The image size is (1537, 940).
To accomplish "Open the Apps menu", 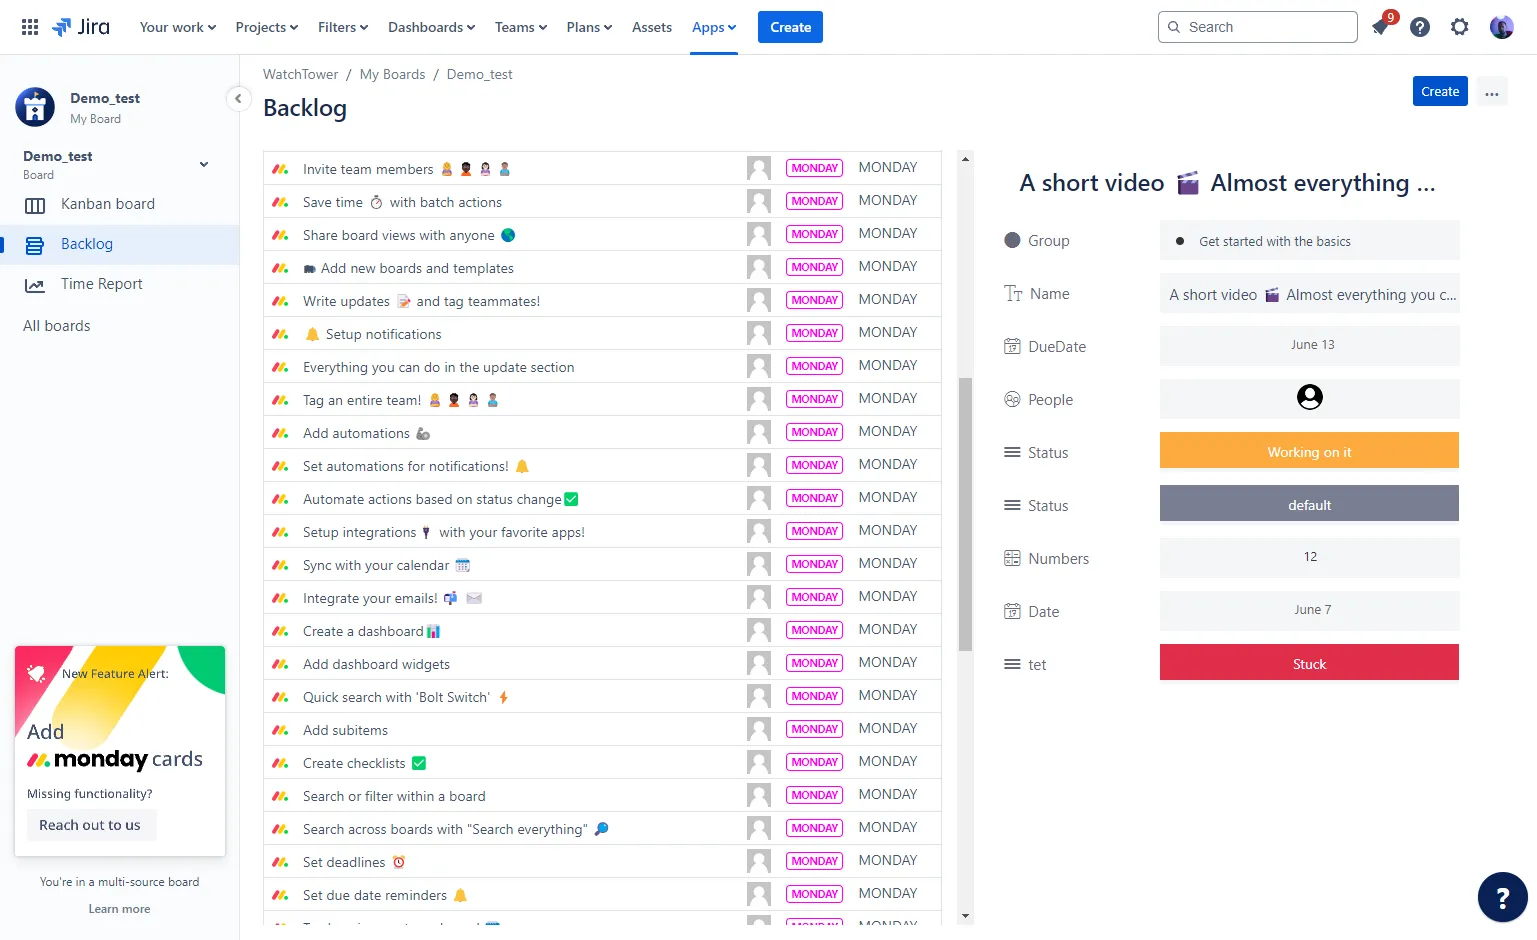I will click(714, 27).
